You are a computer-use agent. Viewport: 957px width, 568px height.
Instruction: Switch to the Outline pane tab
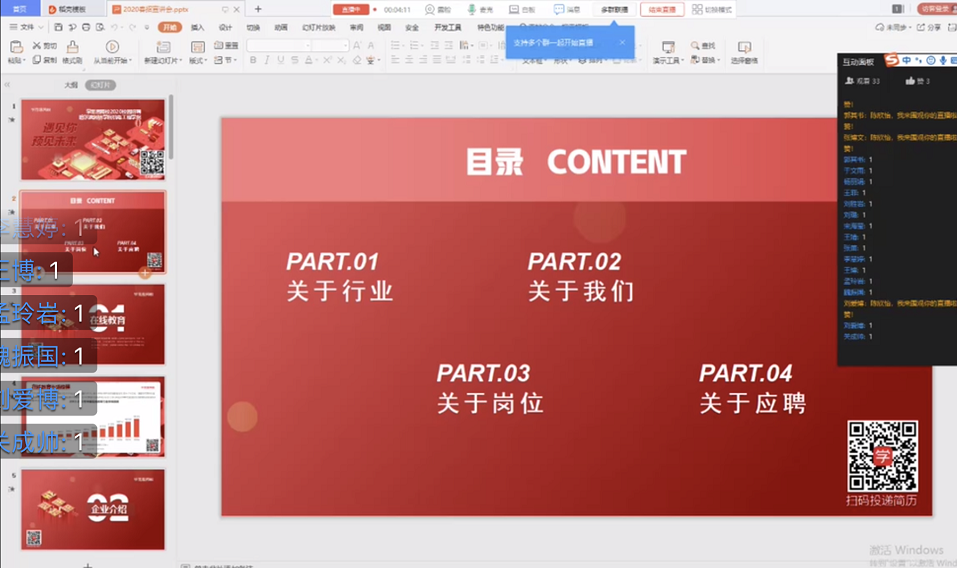point(71,85)
